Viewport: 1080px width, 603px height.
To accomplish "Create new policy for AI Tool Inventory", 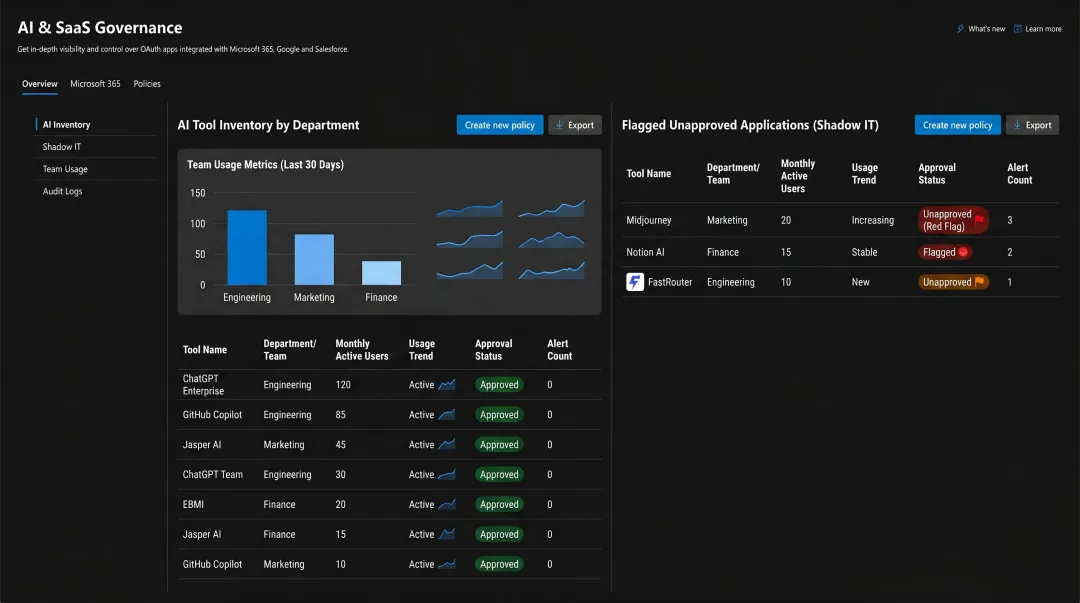I will coord(499,125).
